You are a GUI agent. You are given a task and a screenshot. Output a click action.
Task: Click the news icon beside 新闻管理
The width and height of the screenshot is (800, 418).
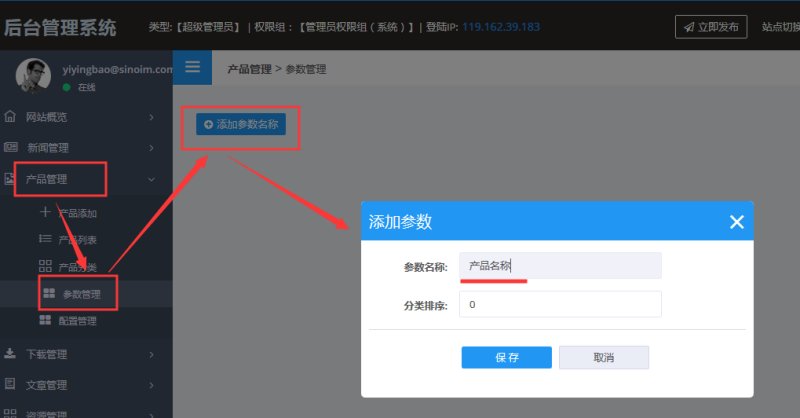11,147
